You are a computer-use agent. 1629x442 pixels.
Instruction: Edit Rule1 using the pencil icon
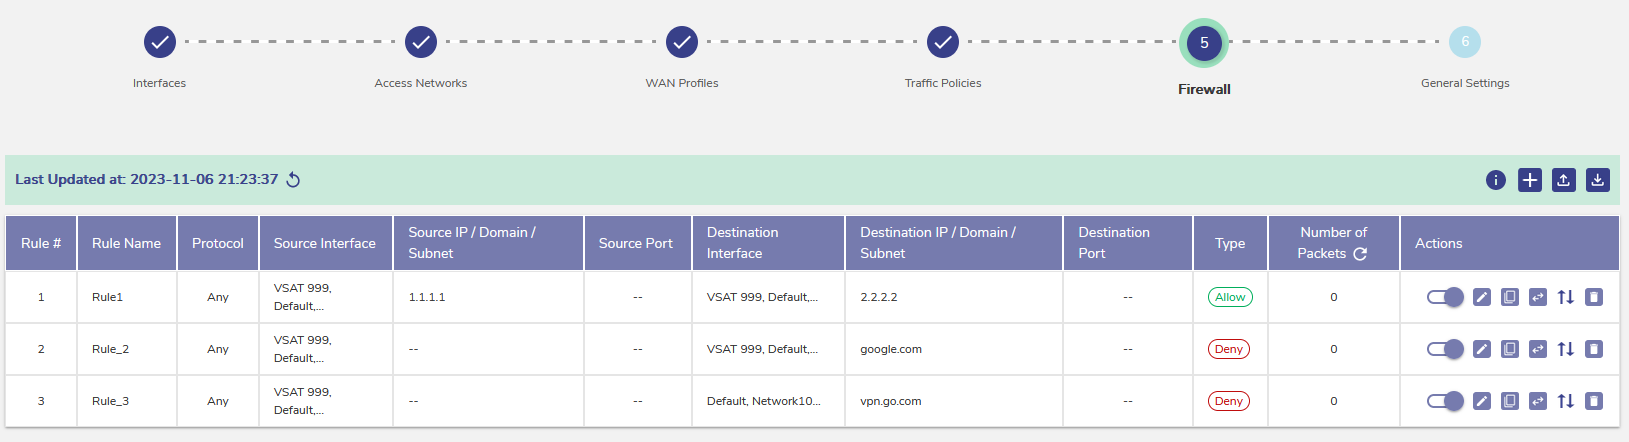tap(1482, 297)
